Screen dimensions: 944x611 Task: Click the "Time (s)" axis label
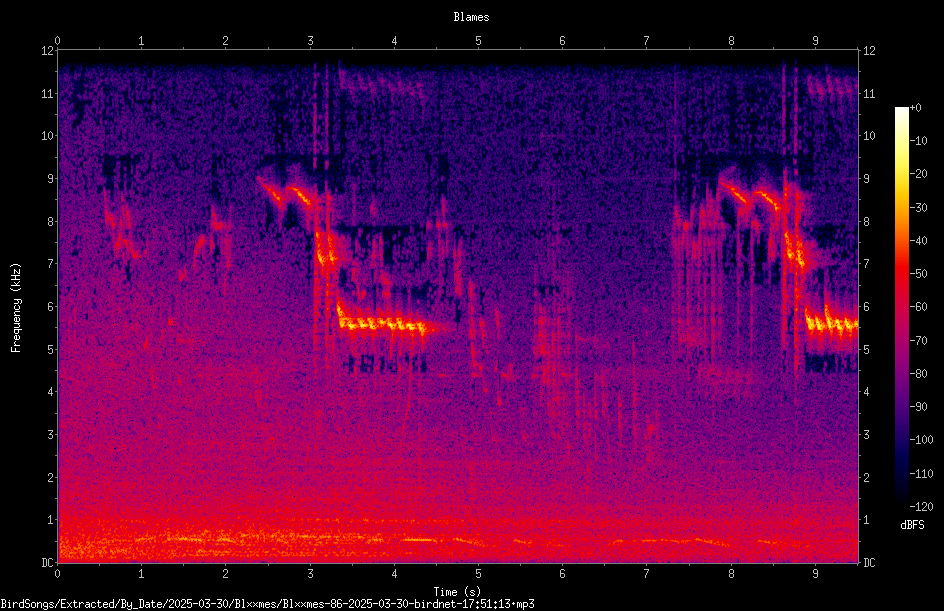(457, 592)
